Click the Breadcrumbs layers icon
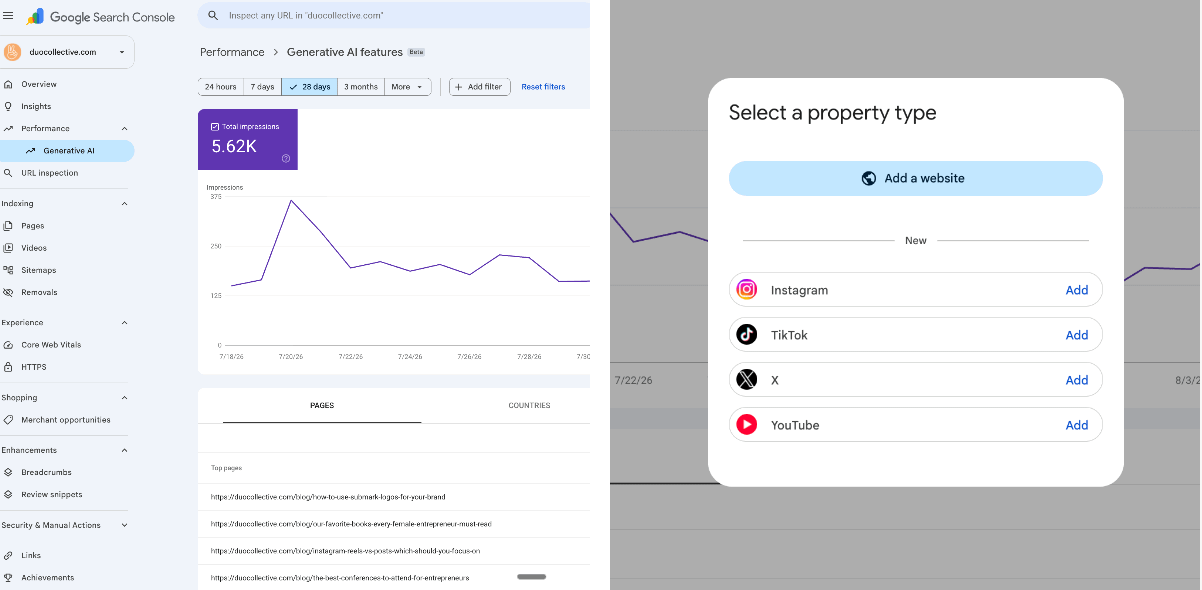1202x590 pixels. [x=8, y=472]
